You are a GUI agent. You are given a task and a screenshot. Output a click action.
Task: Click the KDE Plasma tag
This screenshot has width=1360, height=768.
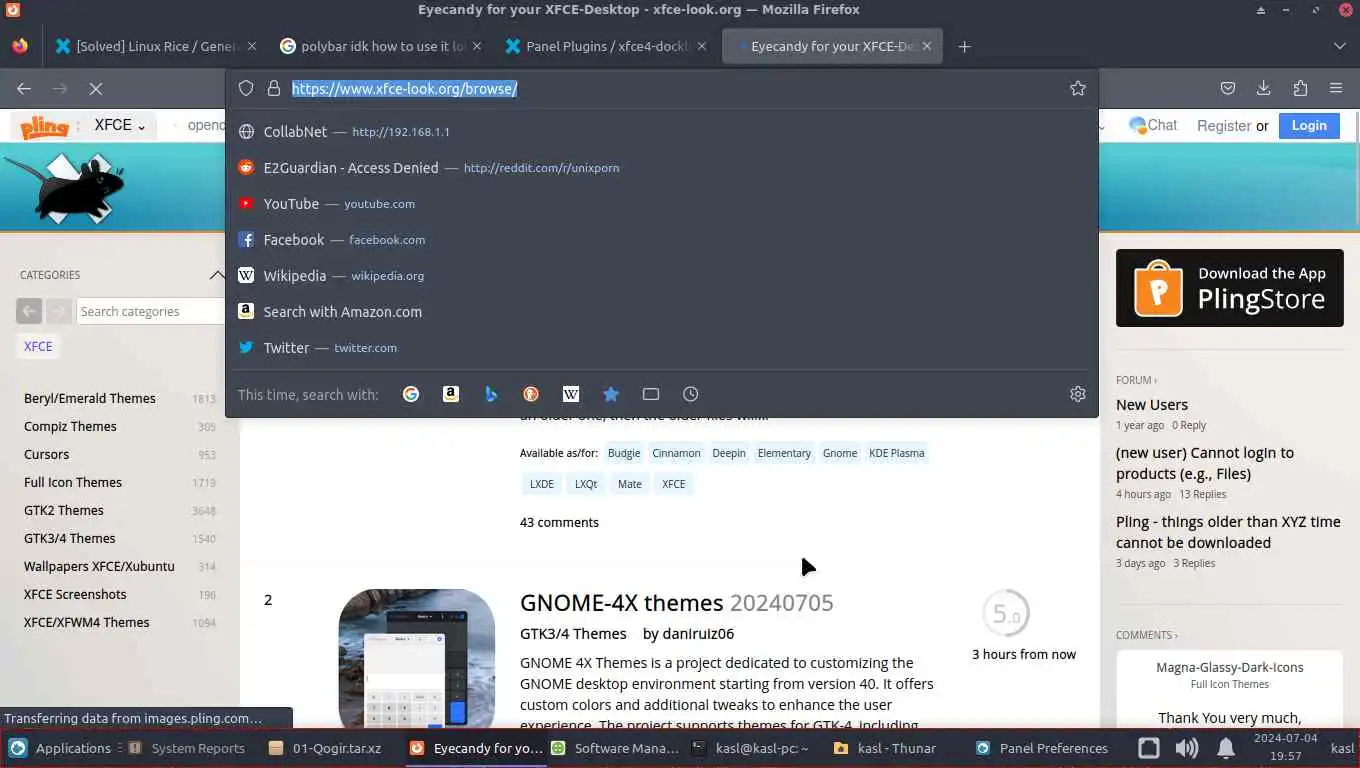(x=896, y=453)
